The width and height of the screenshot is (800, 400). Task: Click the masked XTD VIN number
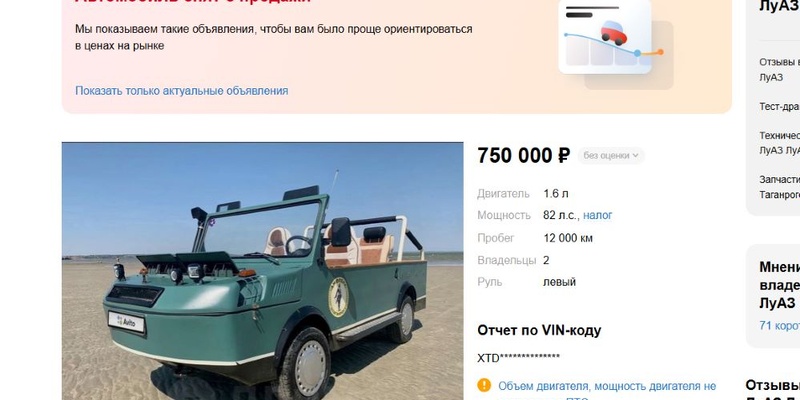click(518, 358)
